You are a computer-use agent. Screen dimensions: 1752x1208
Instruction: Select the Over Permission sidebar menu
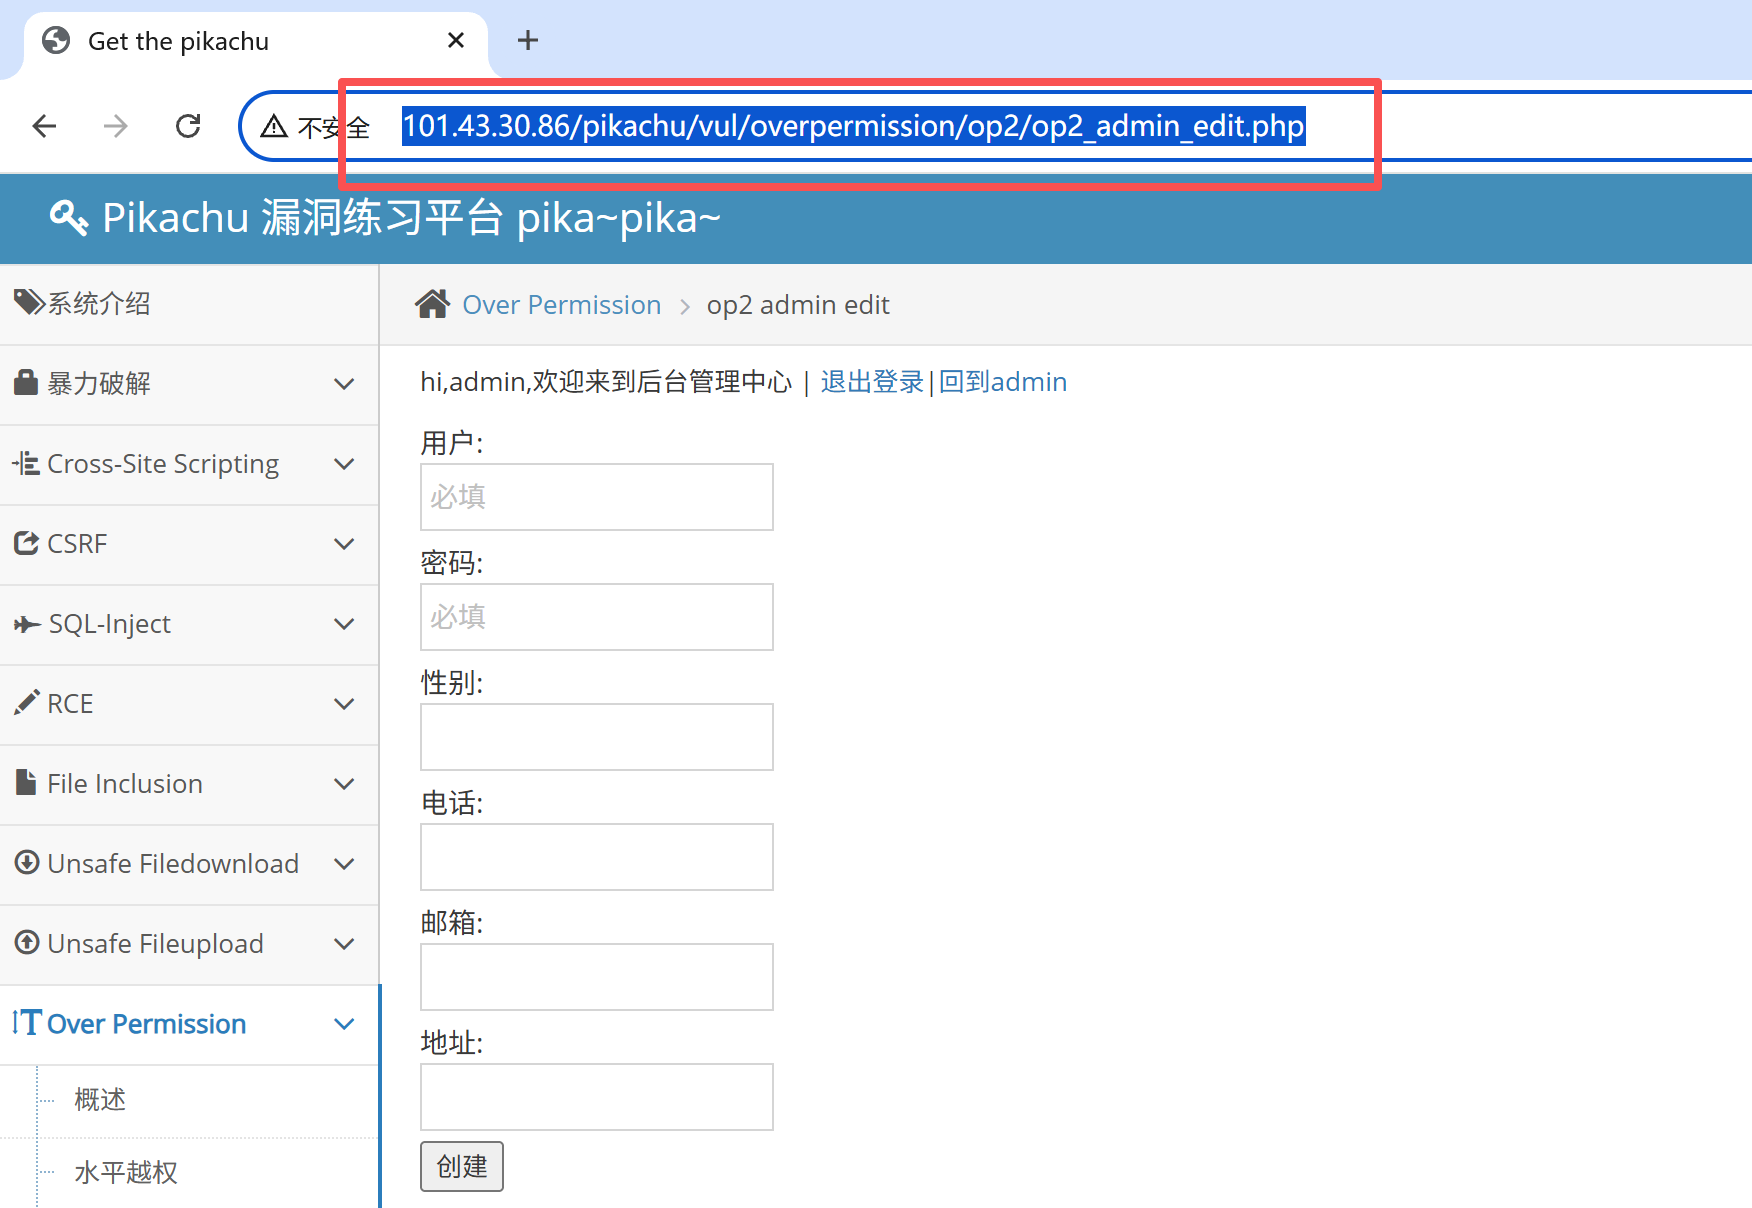pyautogui.click(x=189, y=1024)
